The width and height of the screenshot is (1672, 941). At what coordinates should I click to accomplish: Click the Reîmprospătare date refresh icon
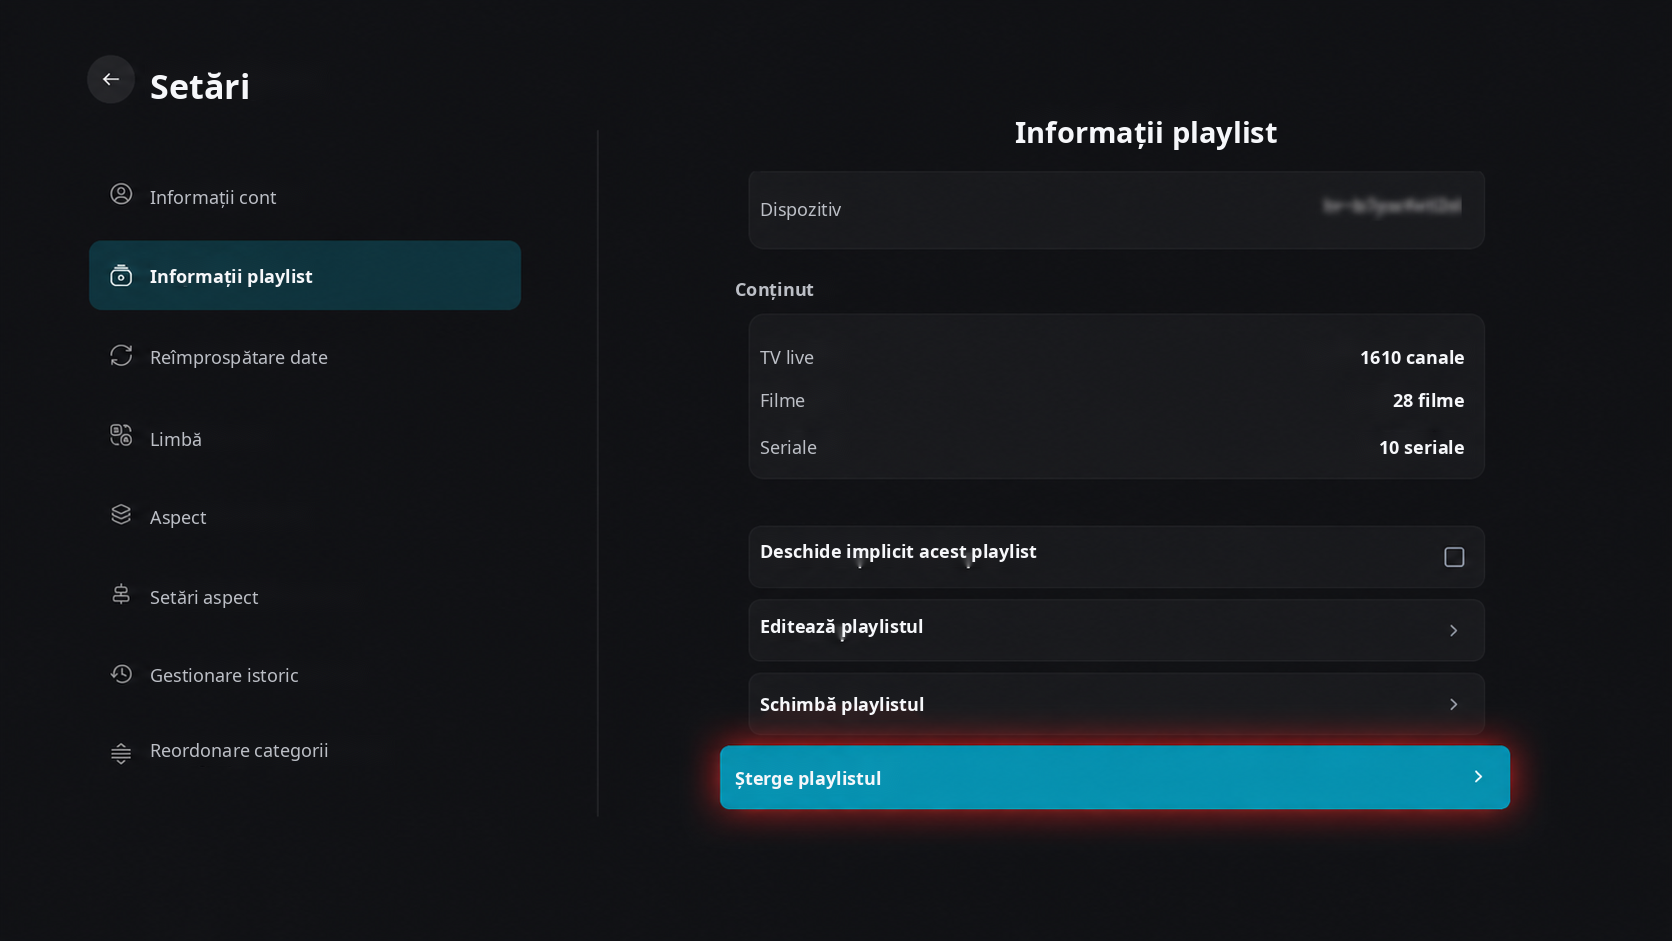tap(121, 355)
